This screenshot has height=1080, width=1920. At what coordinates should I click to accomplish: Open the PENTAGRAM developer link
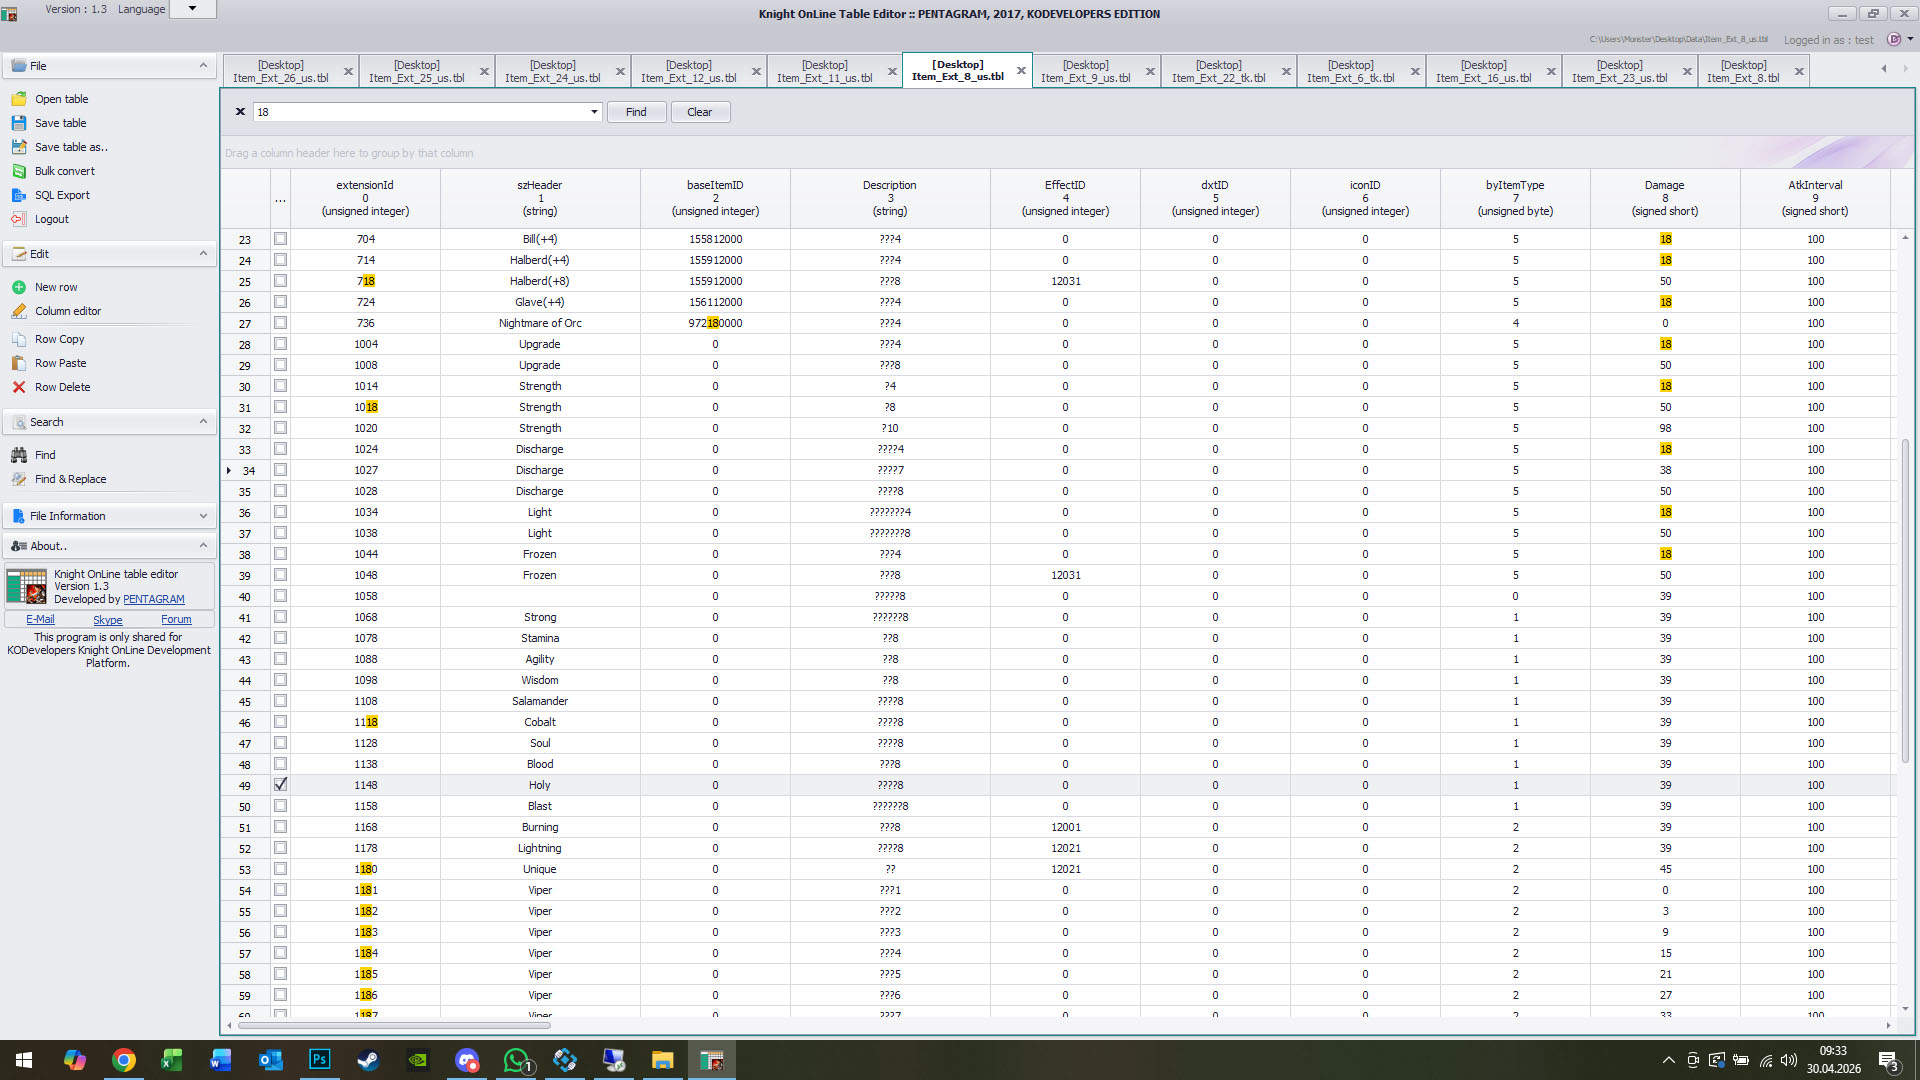[154, 600]
